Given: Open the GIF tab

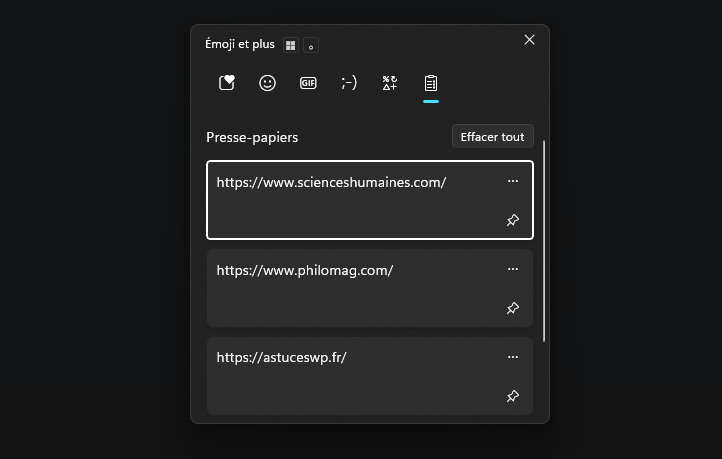Looking at the screenshot, I should (x=308, y=83).
